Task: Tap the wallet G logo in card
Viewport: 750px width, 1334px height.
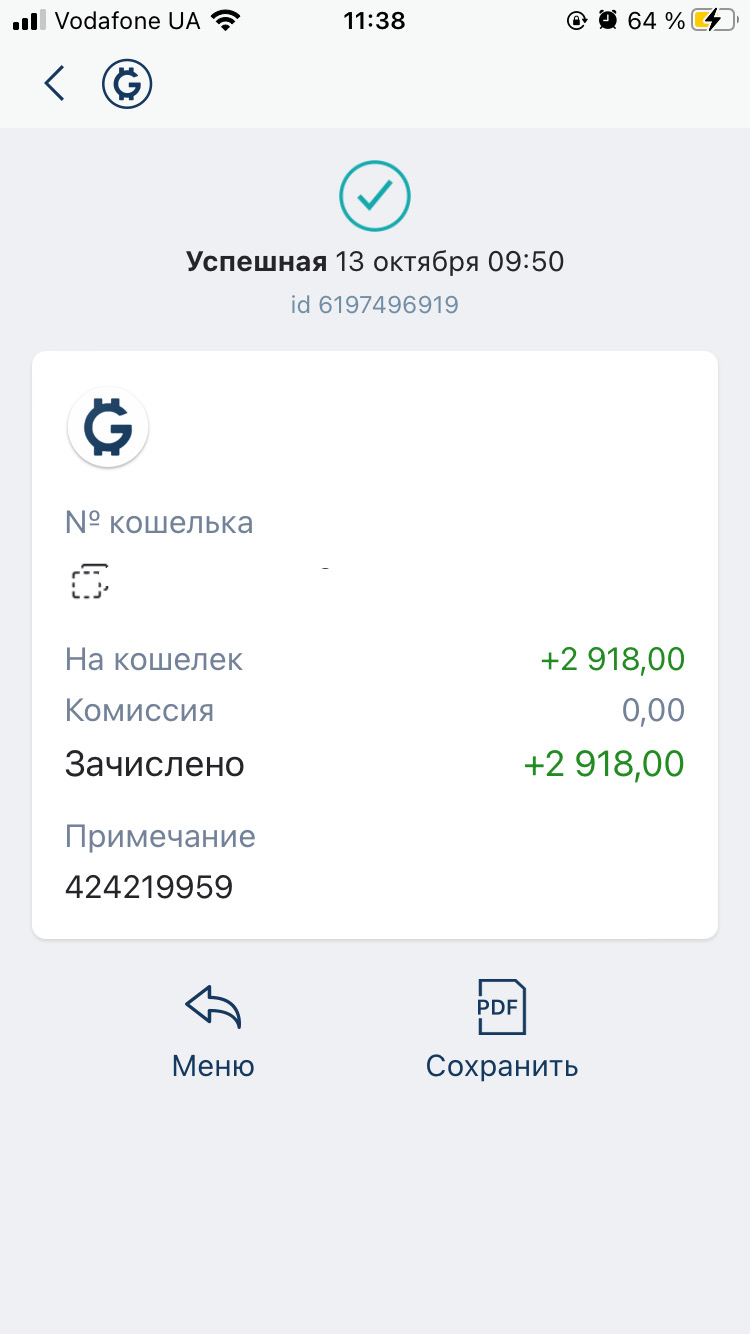Action: (108, 428)
